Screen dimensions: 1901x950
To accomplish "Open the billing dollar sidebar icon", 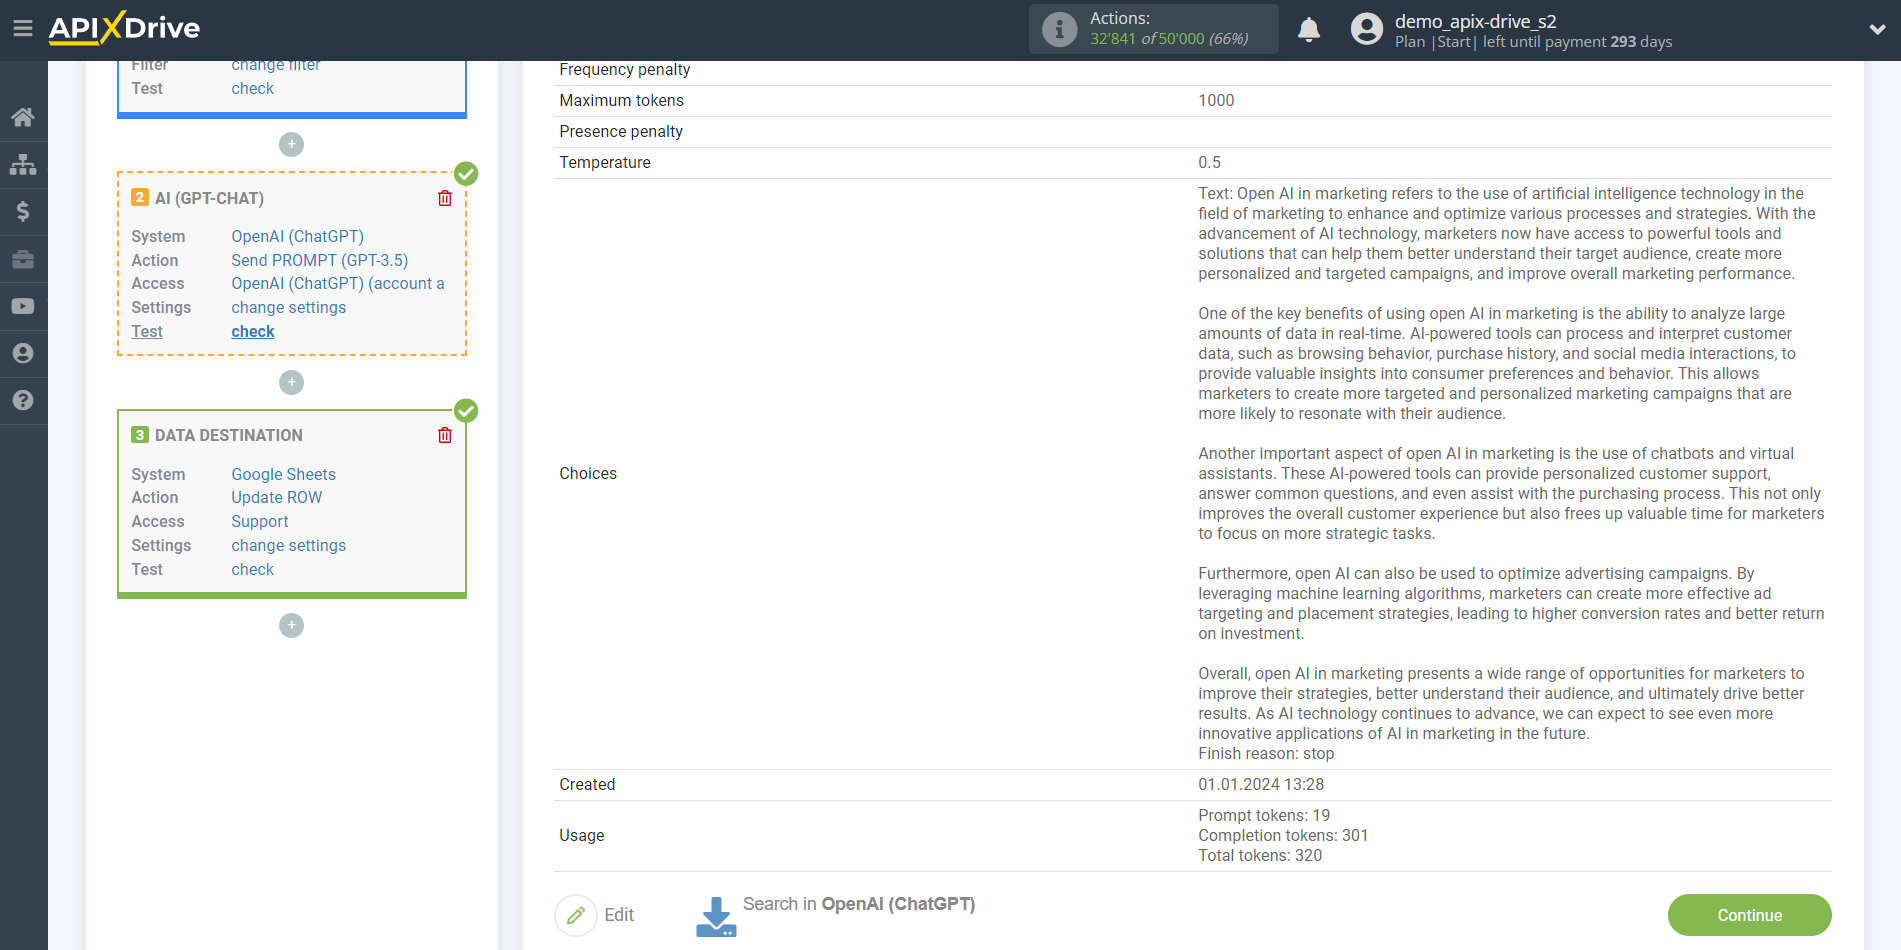I will [x=23, y=211].
